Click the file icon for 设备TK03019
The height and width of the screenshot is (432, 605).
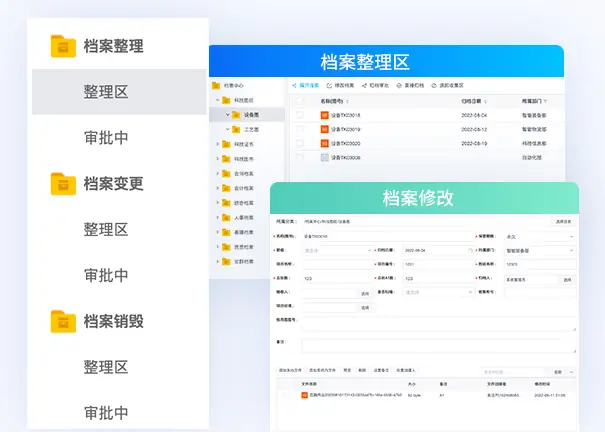coord(324,130)
